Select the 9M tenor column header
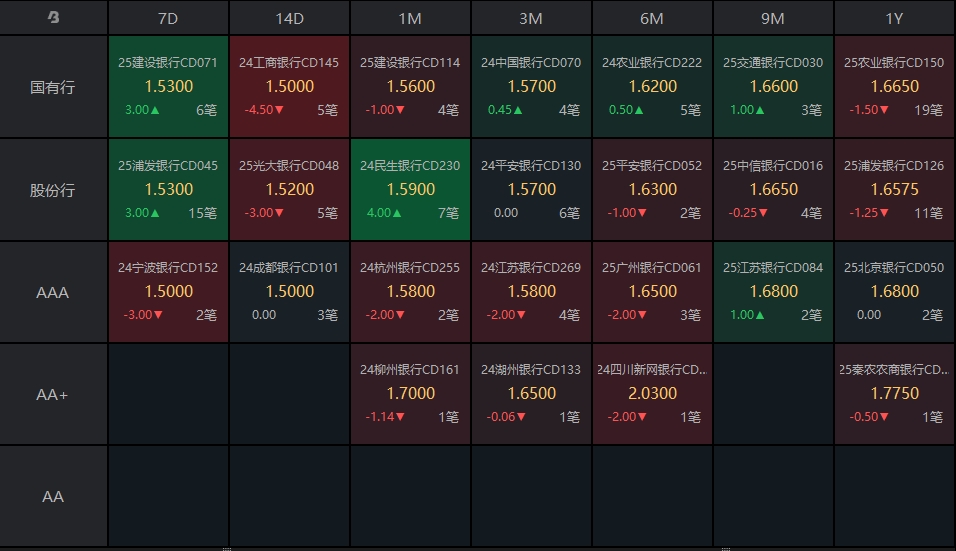This screenshot has height=551, width=956. [x=773, y=18]
